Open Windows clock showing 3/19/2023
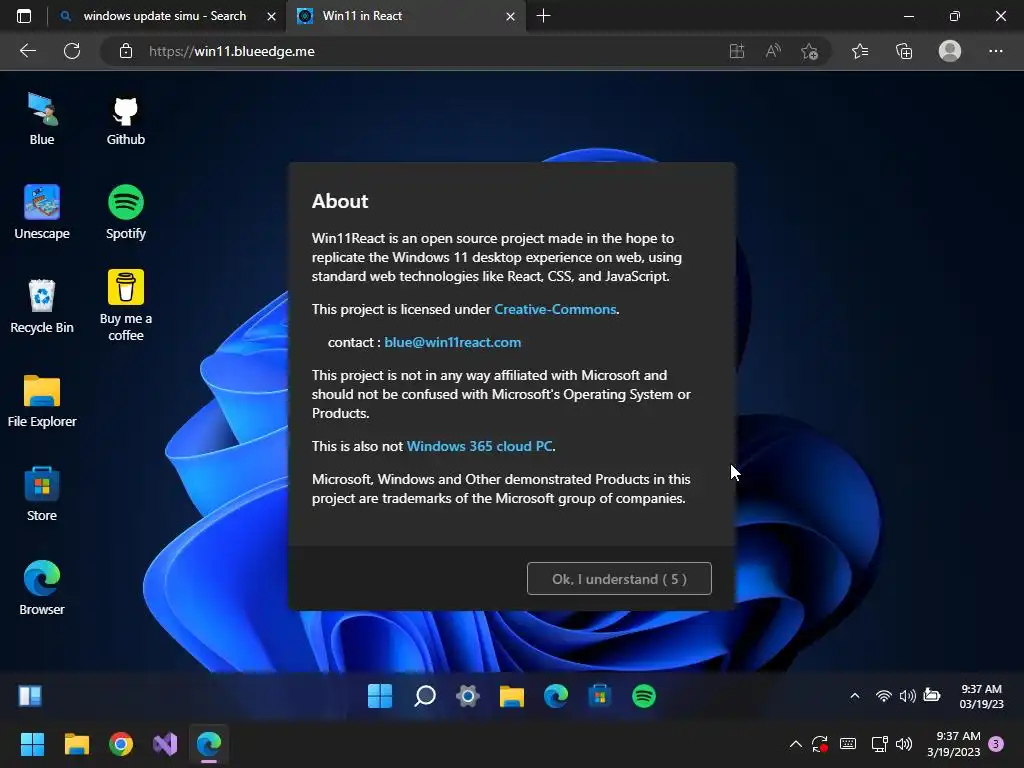Screen dimensions: 1024x768 953,744
